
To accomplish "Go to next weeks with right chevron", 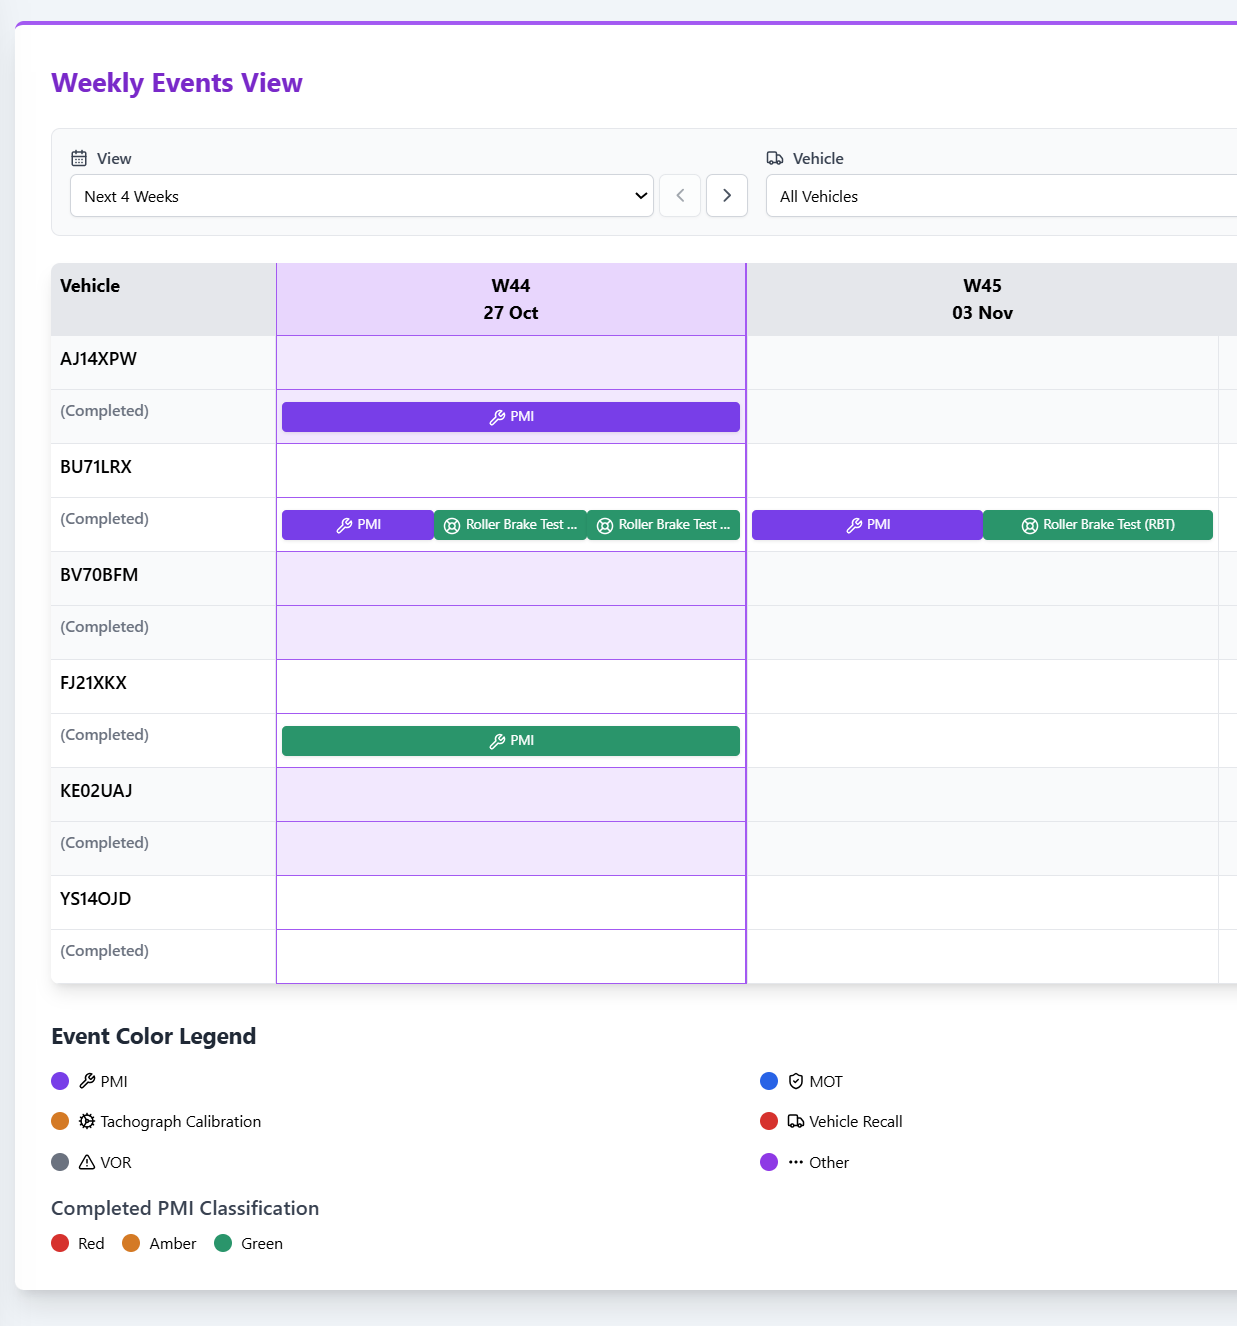I will (727, 196).
